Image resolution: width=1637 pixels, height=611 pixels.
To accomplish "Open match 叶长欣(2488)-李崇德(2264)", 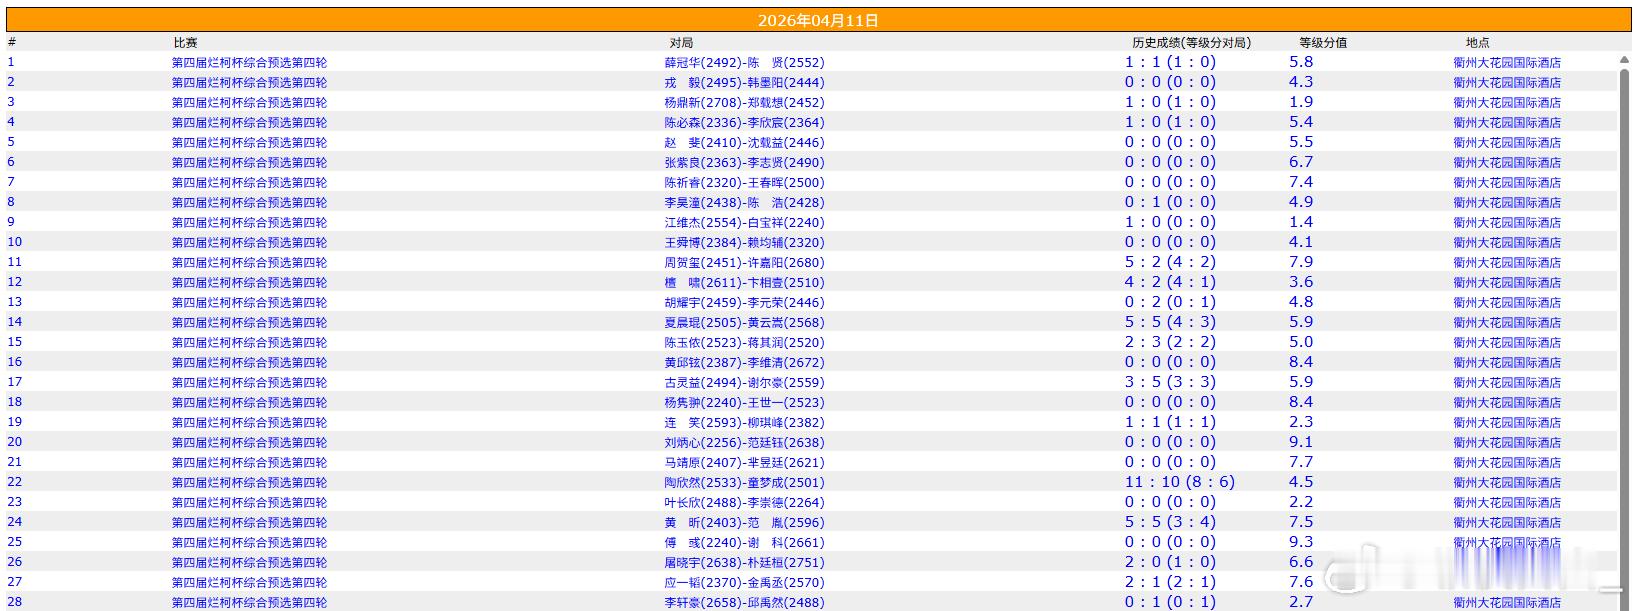I will click(x=744, y=502).
